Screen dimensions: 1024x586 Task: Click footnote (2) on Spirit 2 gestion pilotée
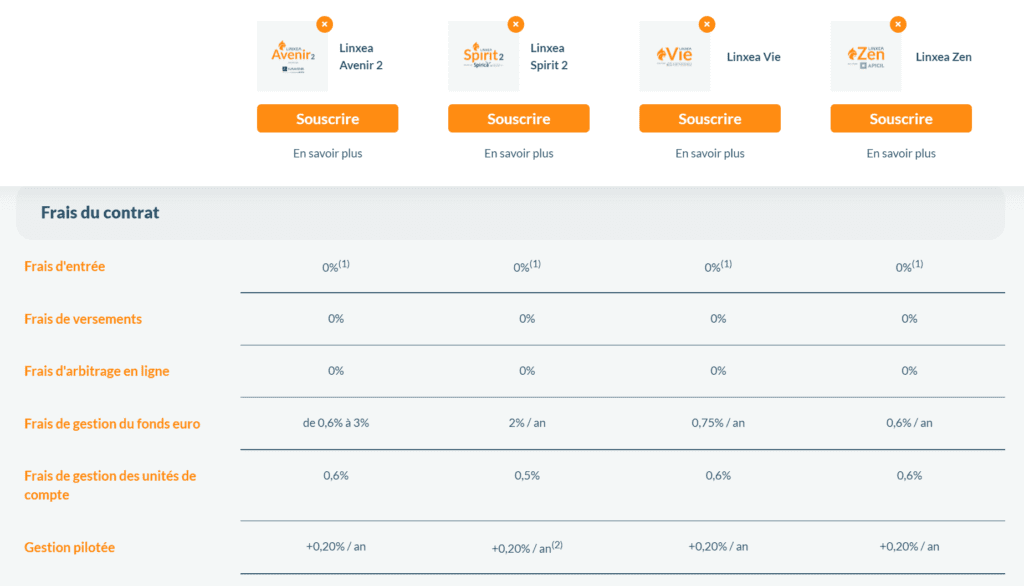click(x=556, y=544)
